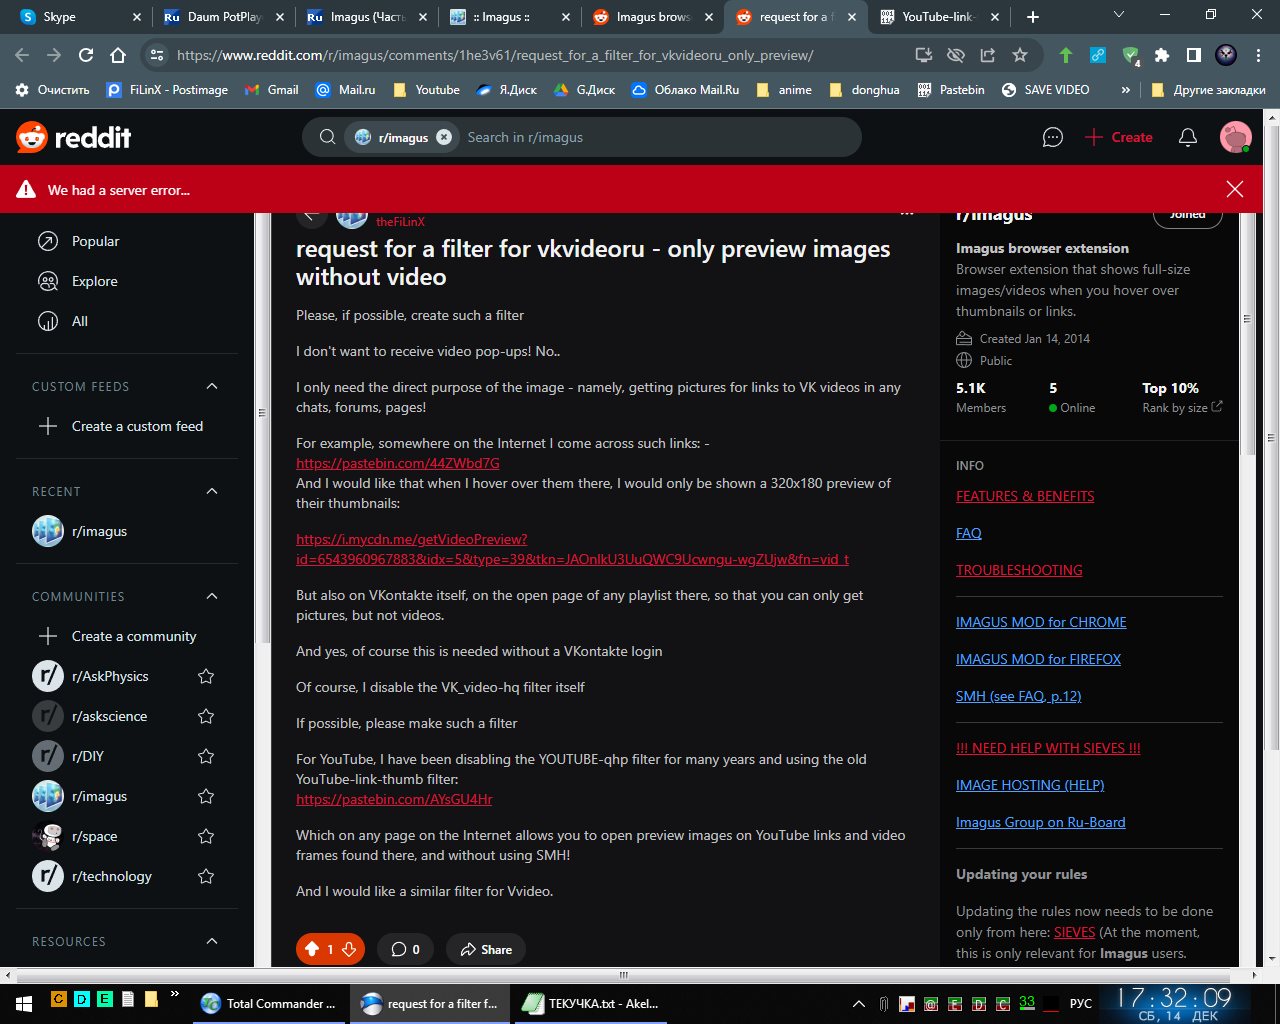1280x1024 pixels.
Task: Favorite r/technology with its star
Action: [x=206, y=876]
